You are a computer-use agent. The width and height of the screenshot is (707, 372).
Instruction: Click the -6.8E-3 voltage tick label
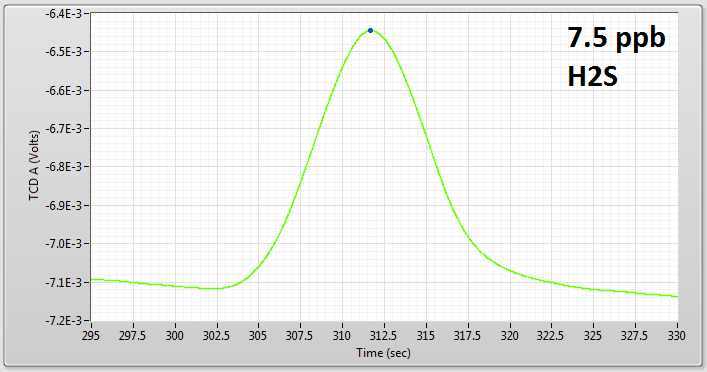pos(63,167)
